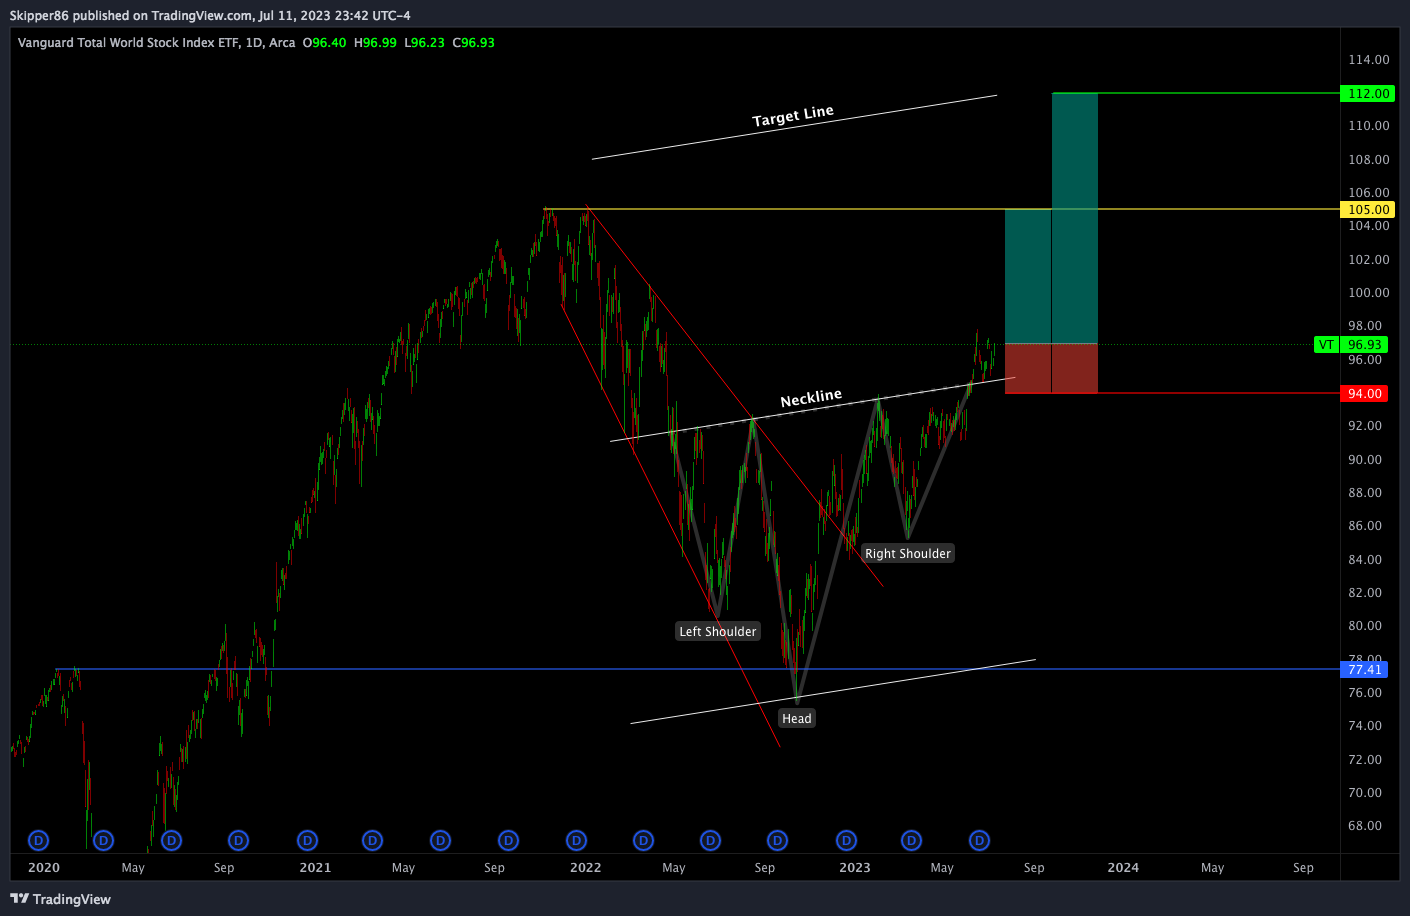The image size is (1410, 916).
Task: Click the 114.00 price axis label
Action: click(x=1369, y=59)
